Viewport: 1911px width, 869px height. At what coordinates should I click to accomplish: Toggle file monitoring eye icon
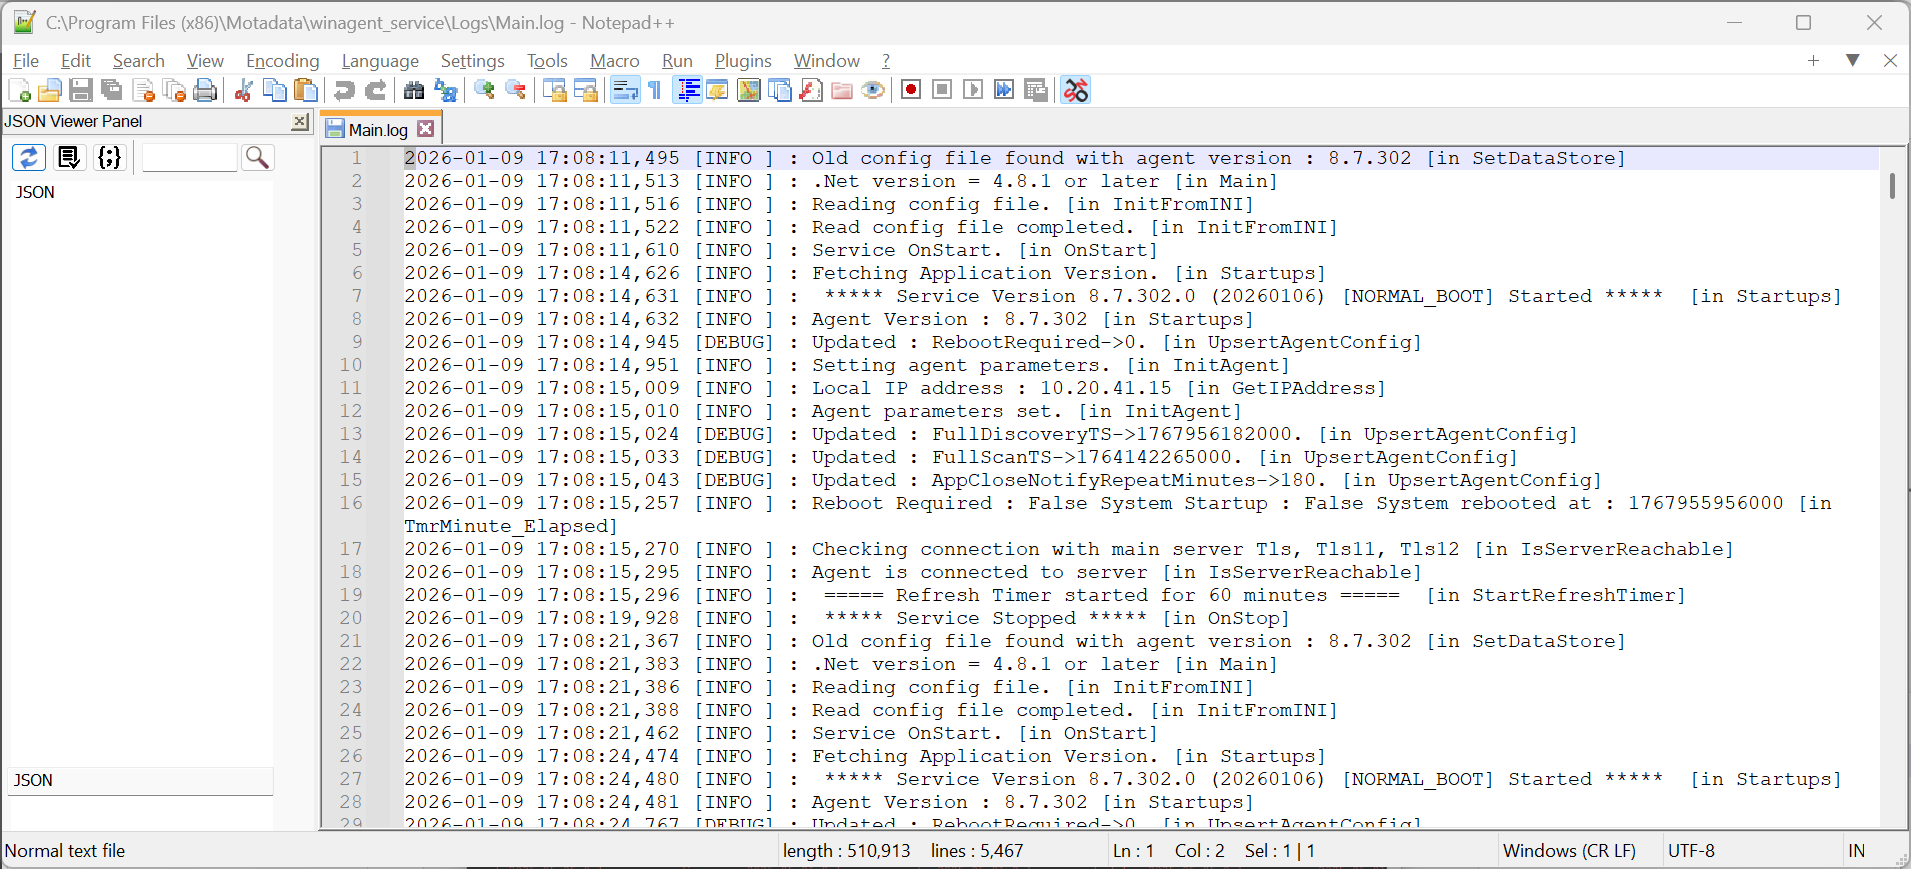click(x=873, y=91)
